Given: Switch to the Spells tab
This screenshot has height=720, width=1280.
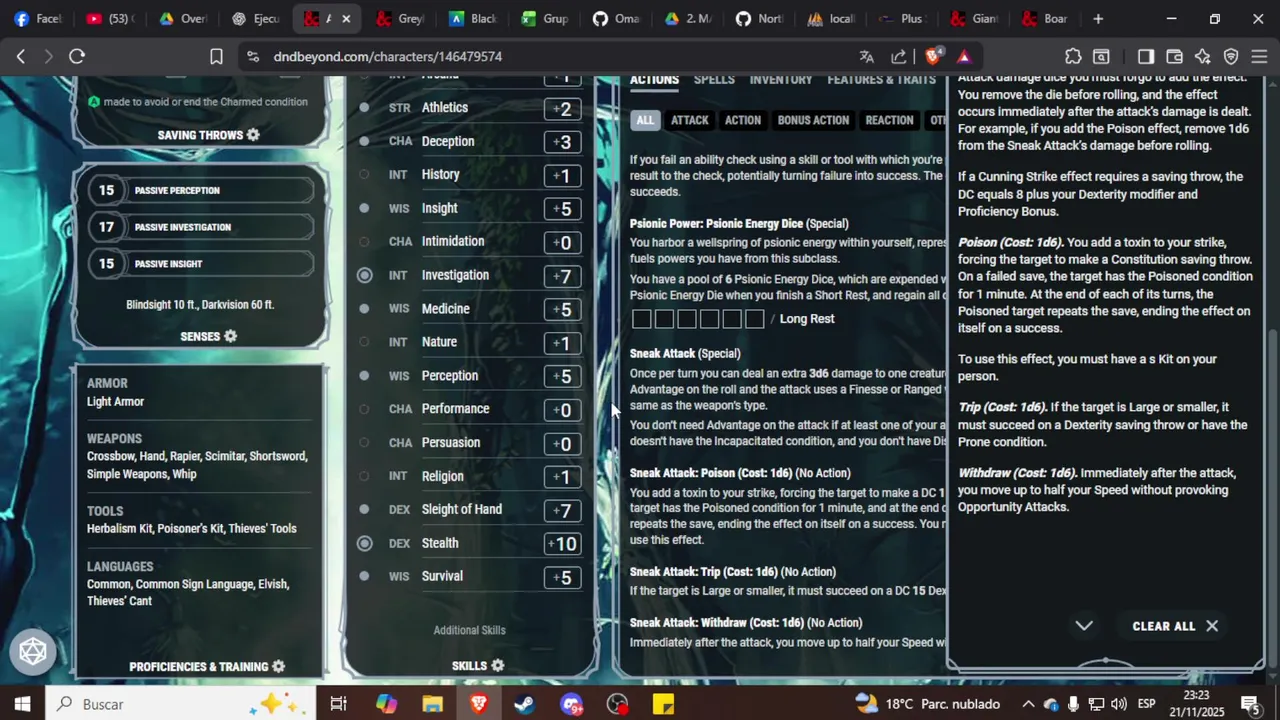Looking at the screenshot, I should 714,79.
